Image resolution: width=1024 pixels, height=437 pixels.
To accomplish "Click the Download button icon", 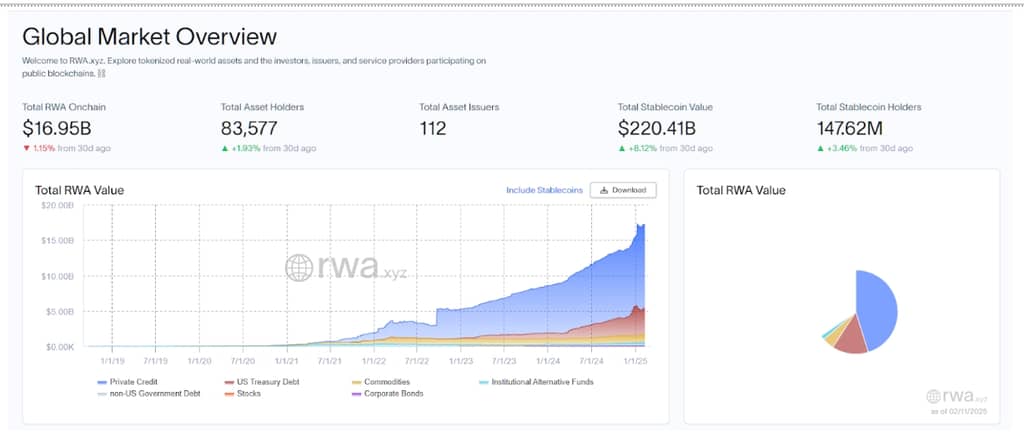I will click(x=604, y=190).
